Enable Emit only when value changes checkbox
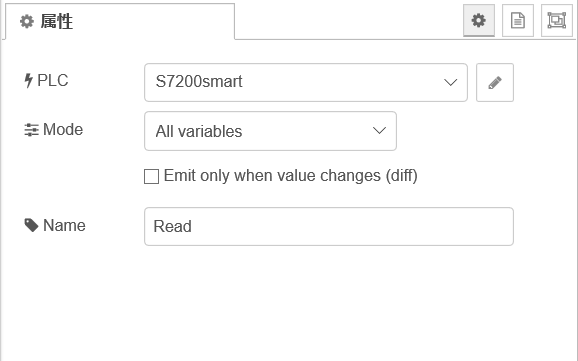578x361 pixels. click(x=152, y=176)
